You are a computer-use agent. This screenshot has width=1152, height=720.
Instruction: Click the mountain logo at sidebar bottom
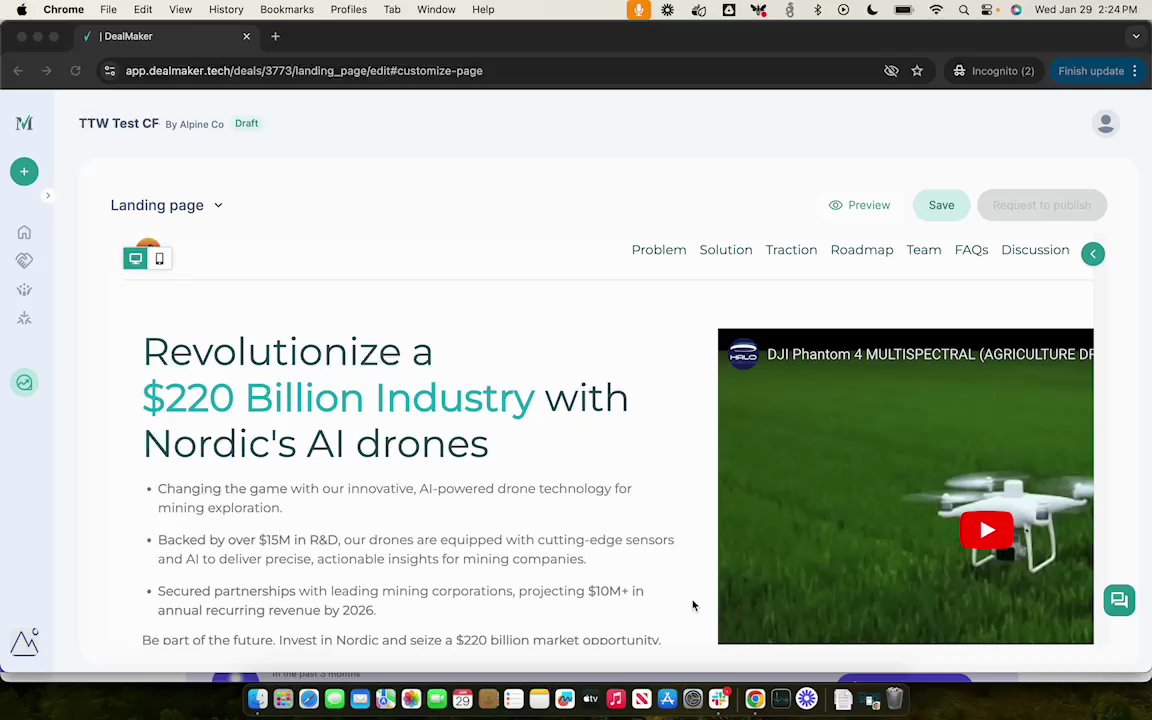pos(24,643)
